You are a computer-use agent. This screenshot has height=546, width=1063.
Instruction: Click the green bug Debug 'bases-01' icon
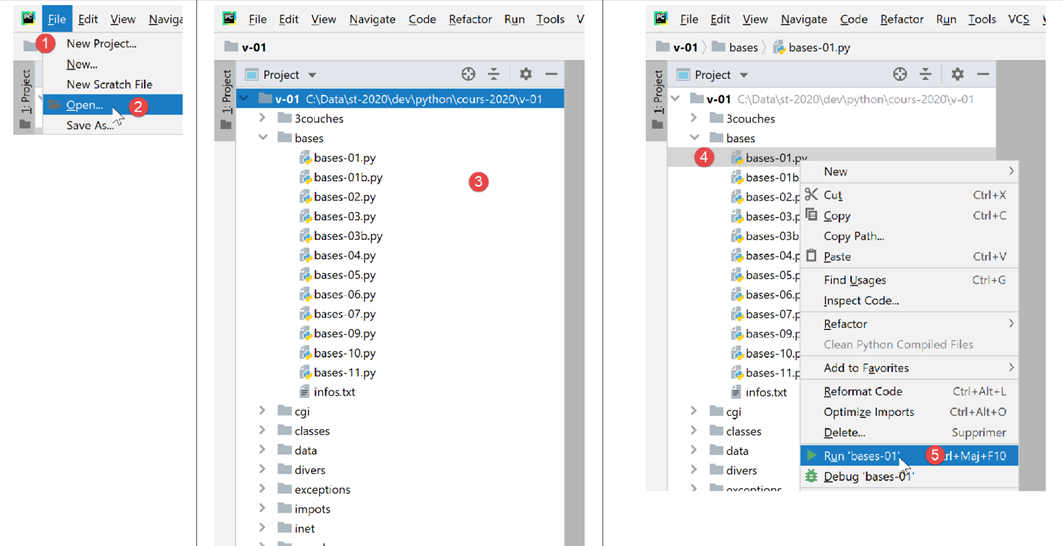click(x=811, y=477)
